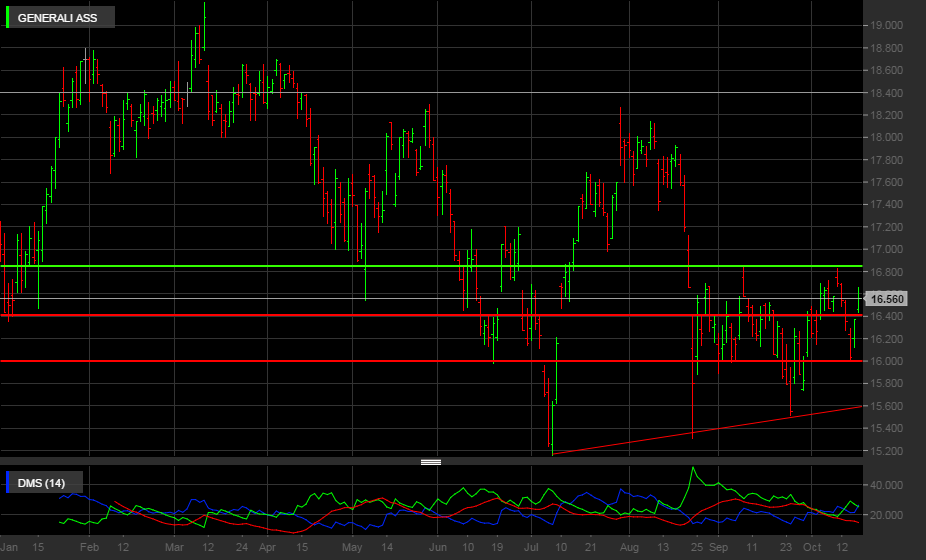Click the 19.000 price axis label

click(886, 25)
